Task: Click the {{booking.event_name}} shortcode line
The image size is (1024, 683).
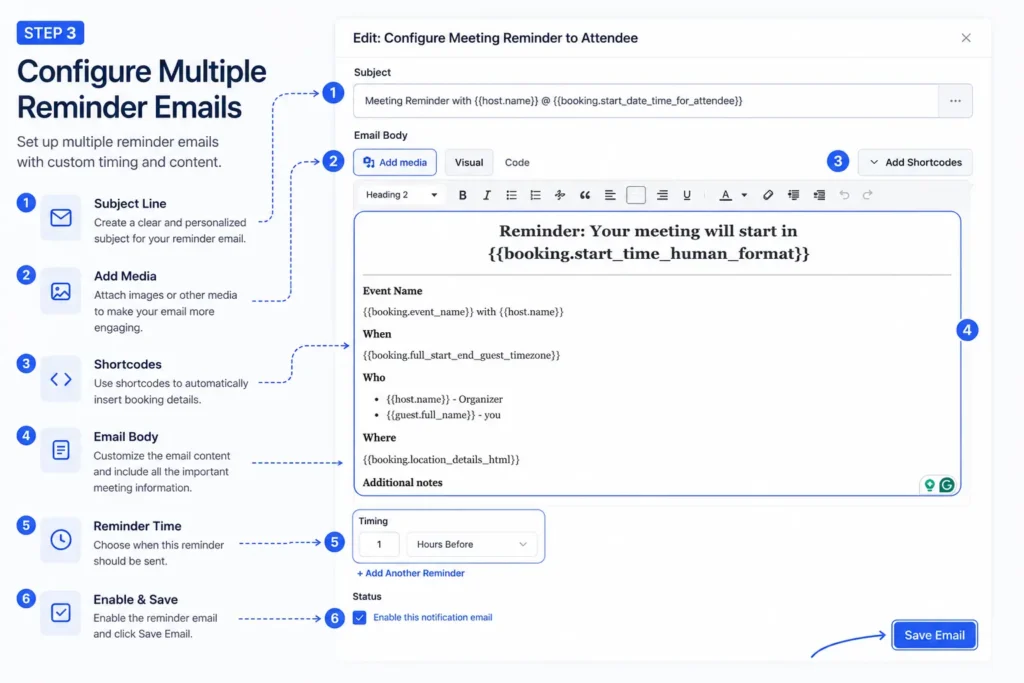Action: [463, 311]
